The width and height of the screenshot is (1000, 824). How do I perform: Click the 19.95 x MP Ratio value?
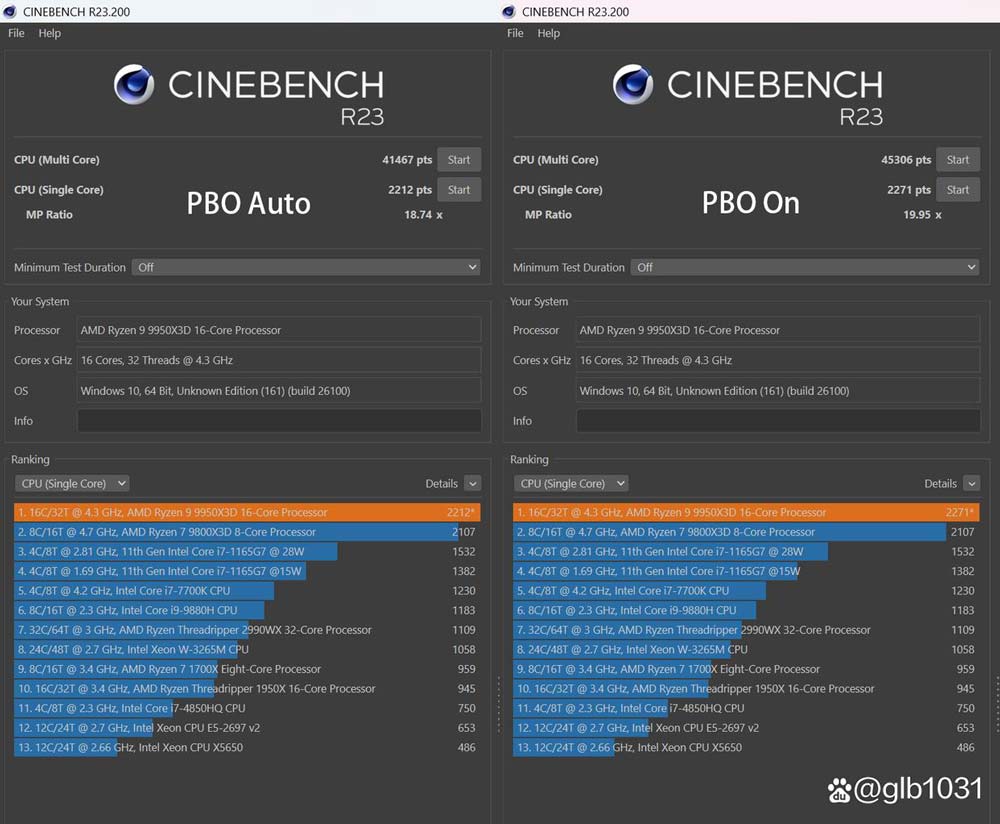pos(922,215)
